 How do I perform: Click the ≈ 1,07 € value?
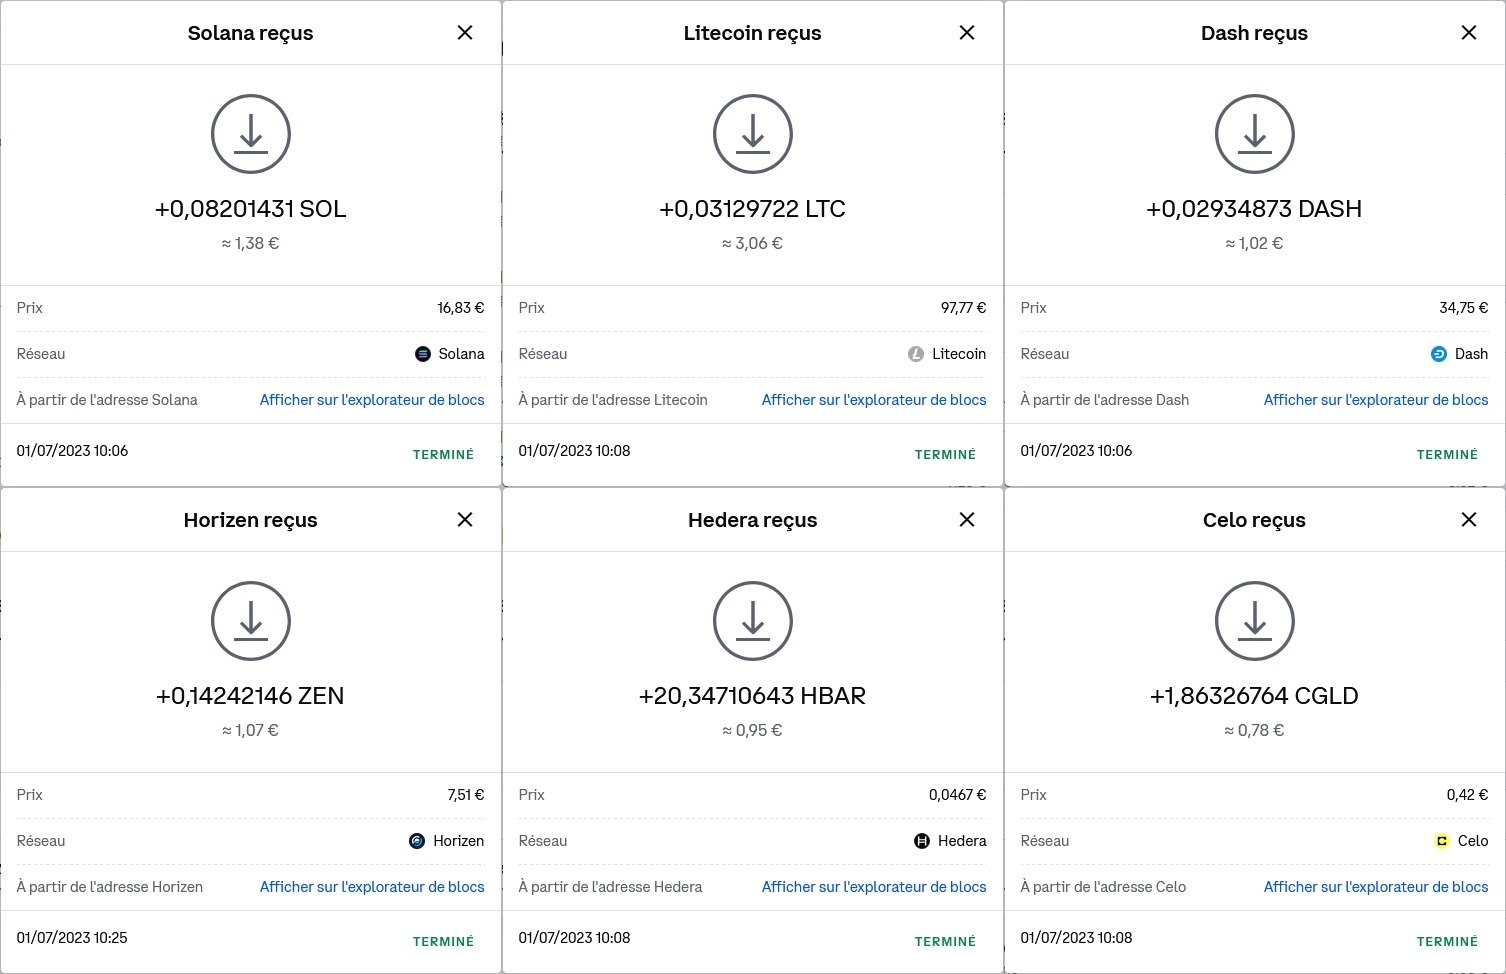point(251,730)
